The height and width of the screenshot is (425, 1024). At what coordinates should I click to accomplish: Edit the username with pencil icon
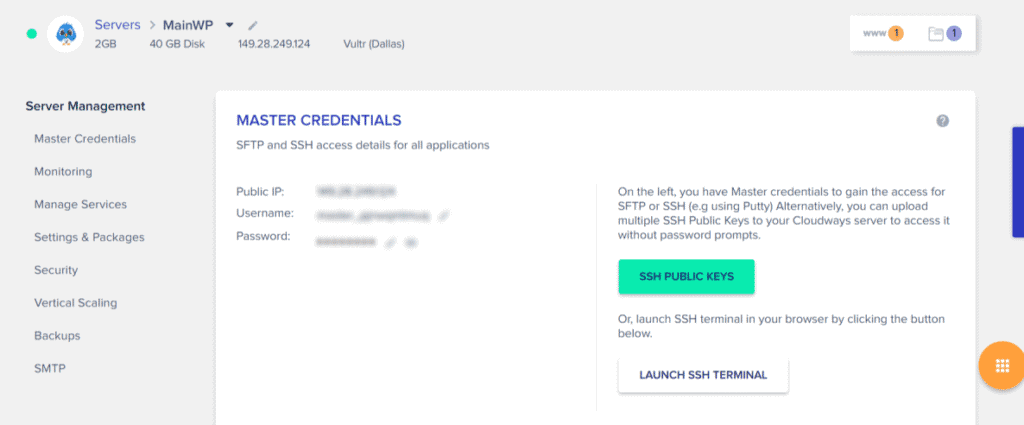point(443,214)
